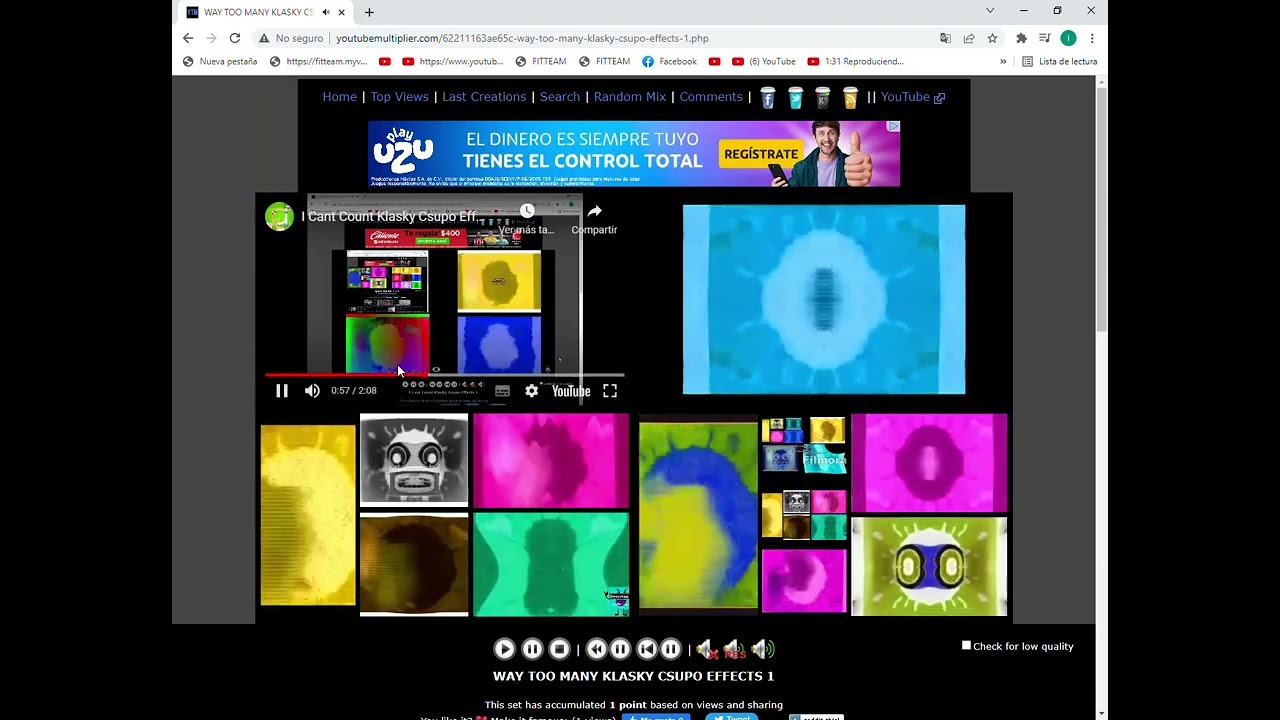1280x720 pixels.
Task: Open YouTube player settings gear
Action: [532, 391]
